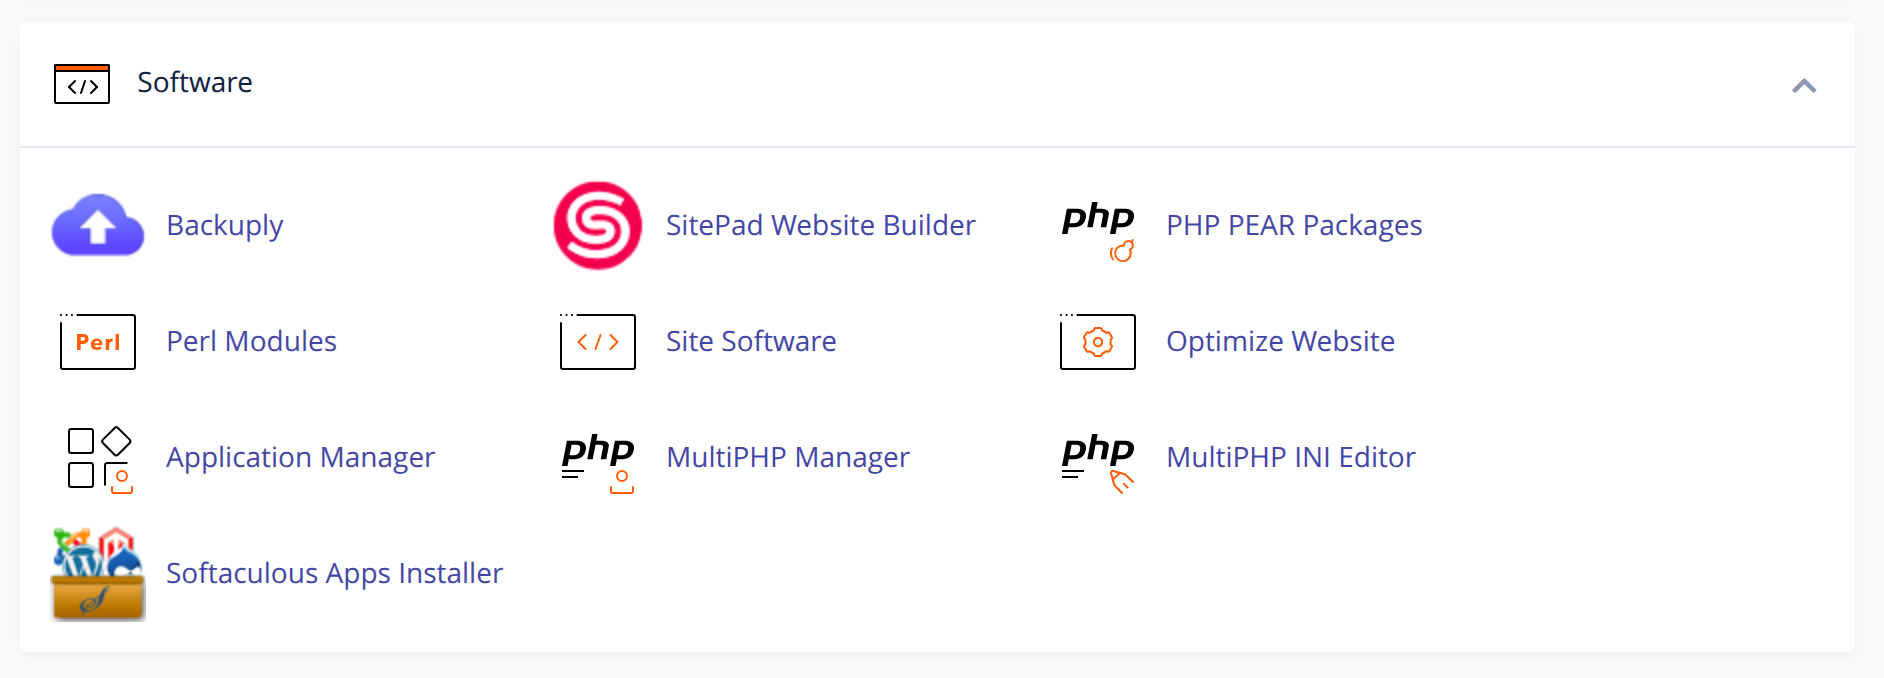Click the SitePad red swirl icon

coord(598,226)
